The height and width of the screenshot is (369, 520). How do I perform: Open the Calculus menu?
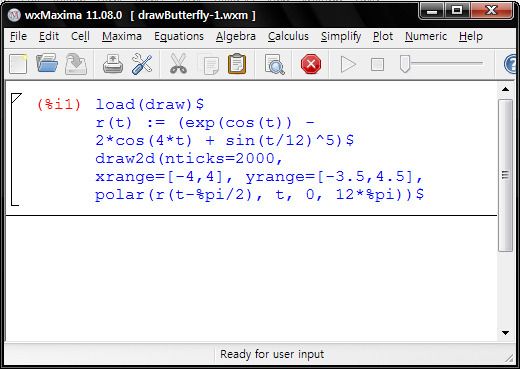288,36
